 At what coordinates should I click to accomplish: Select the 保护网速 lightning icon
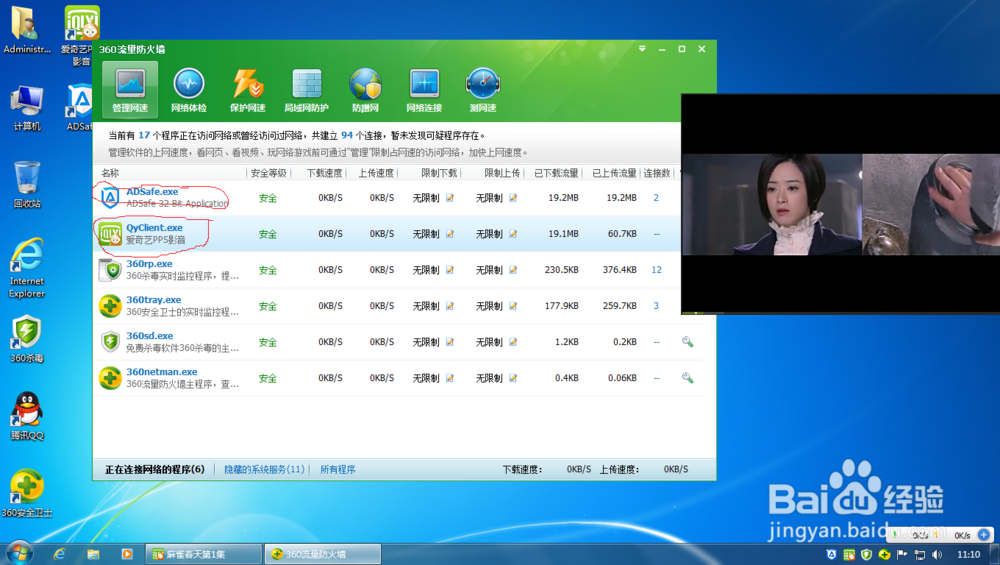[247, 89]
